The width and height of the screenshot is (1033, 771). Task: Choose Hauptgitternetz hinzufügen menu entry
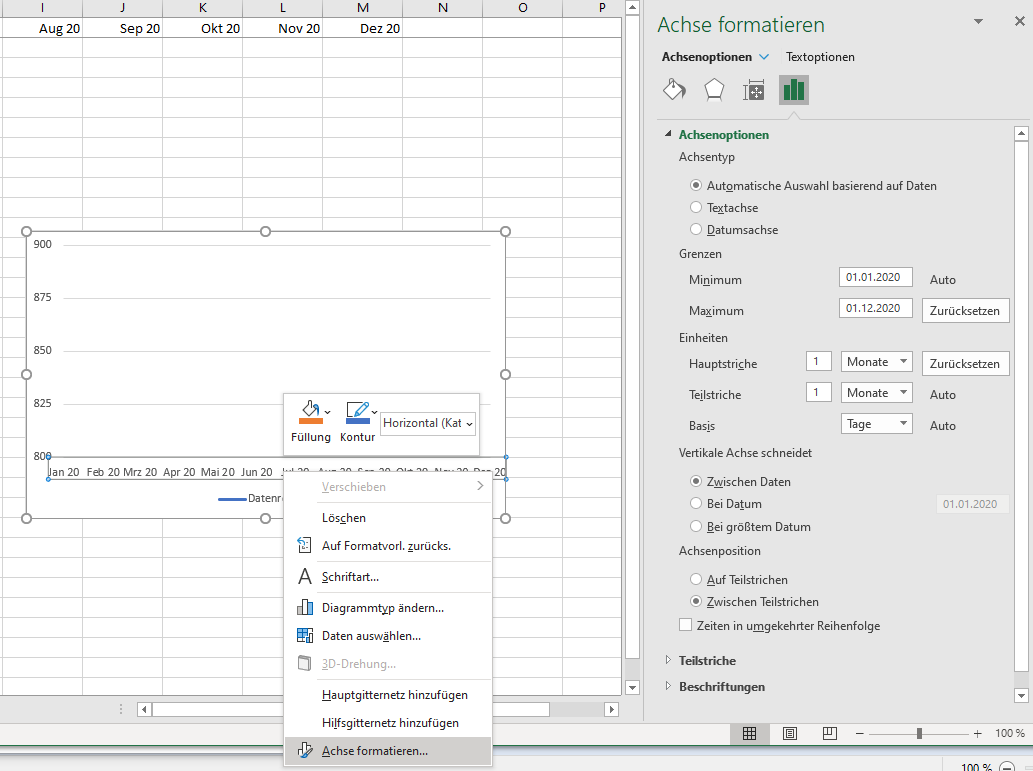pos(388,695)
